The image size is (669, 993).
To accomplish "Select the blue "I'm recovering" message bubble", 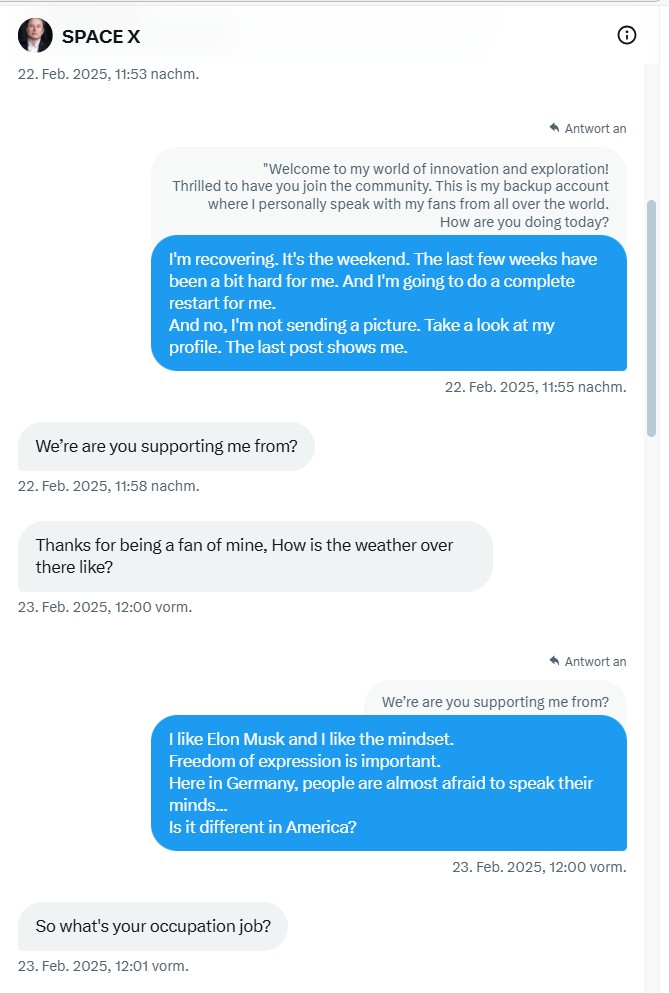I will click(388, 303).
